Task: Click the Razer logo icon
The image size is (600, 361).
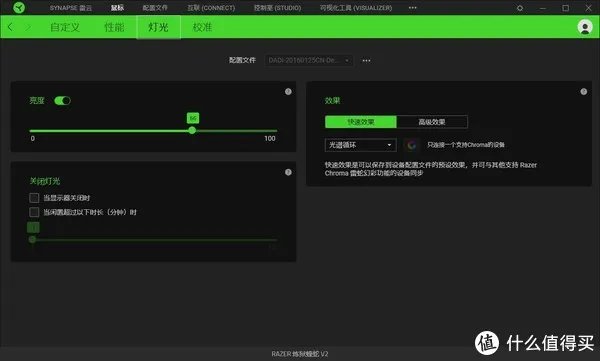Action: pos(18,8)
